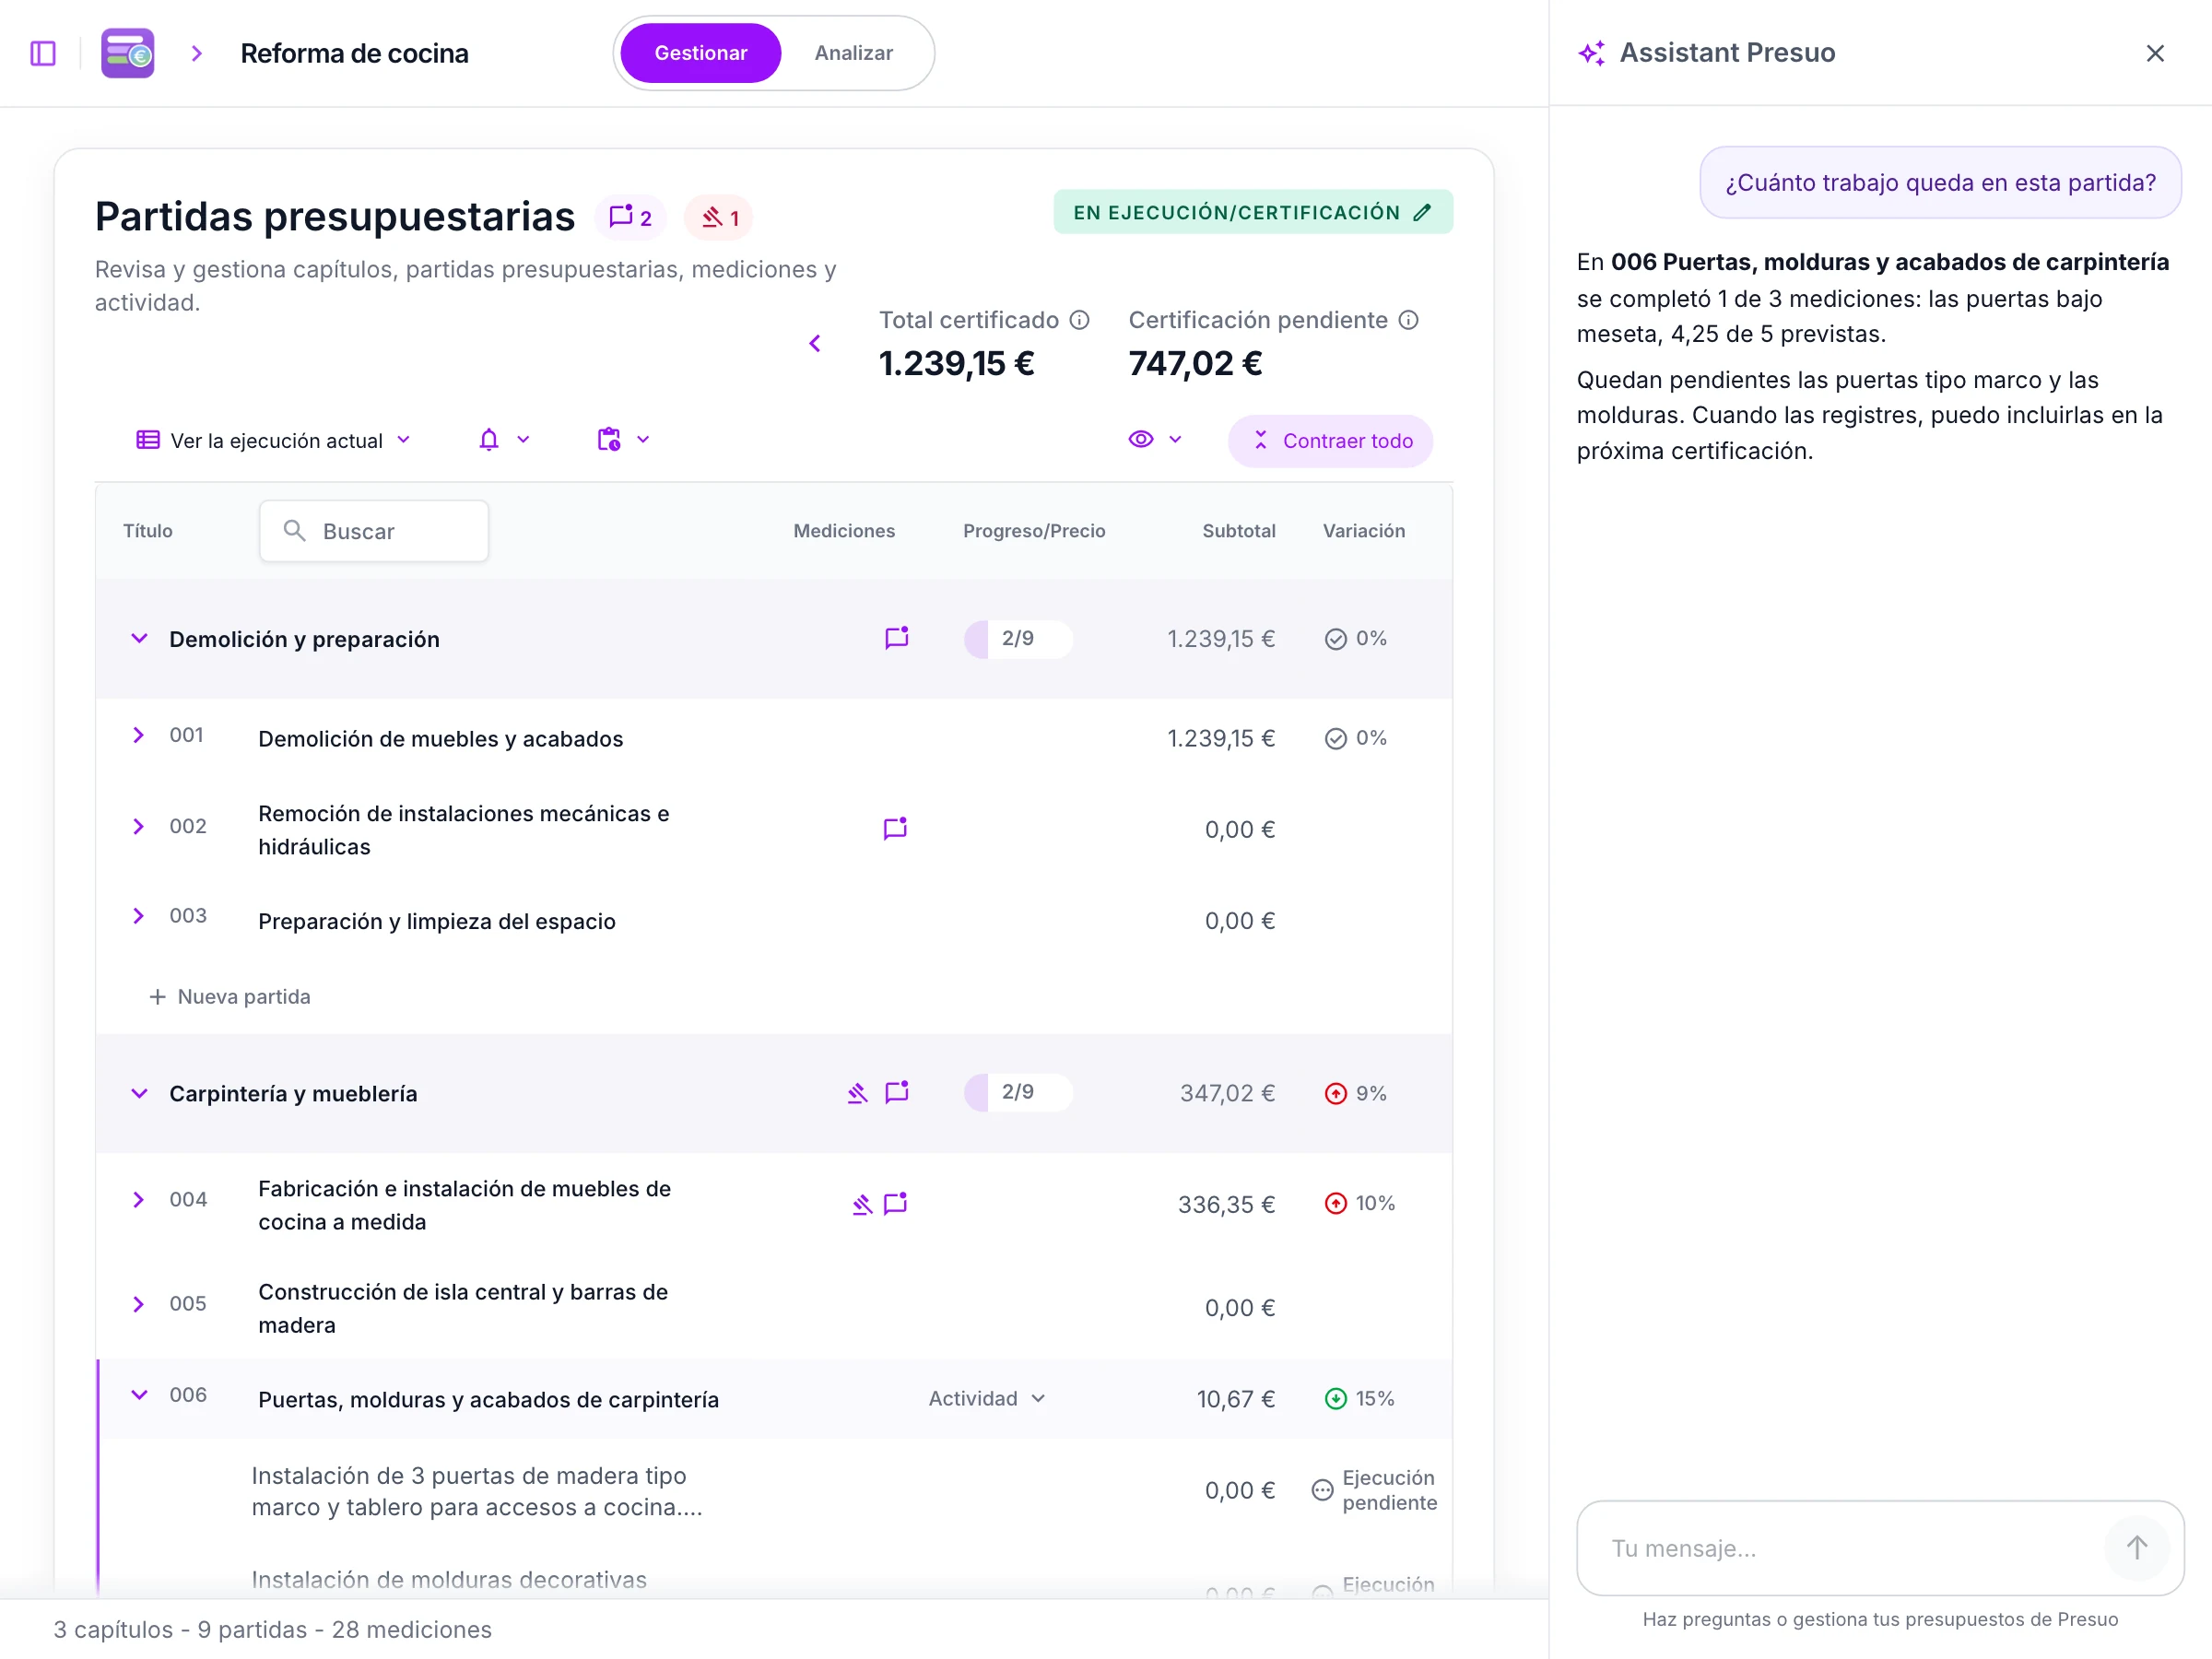
Task: Open comment icon on partida 002
Action: tap(895, 828)
